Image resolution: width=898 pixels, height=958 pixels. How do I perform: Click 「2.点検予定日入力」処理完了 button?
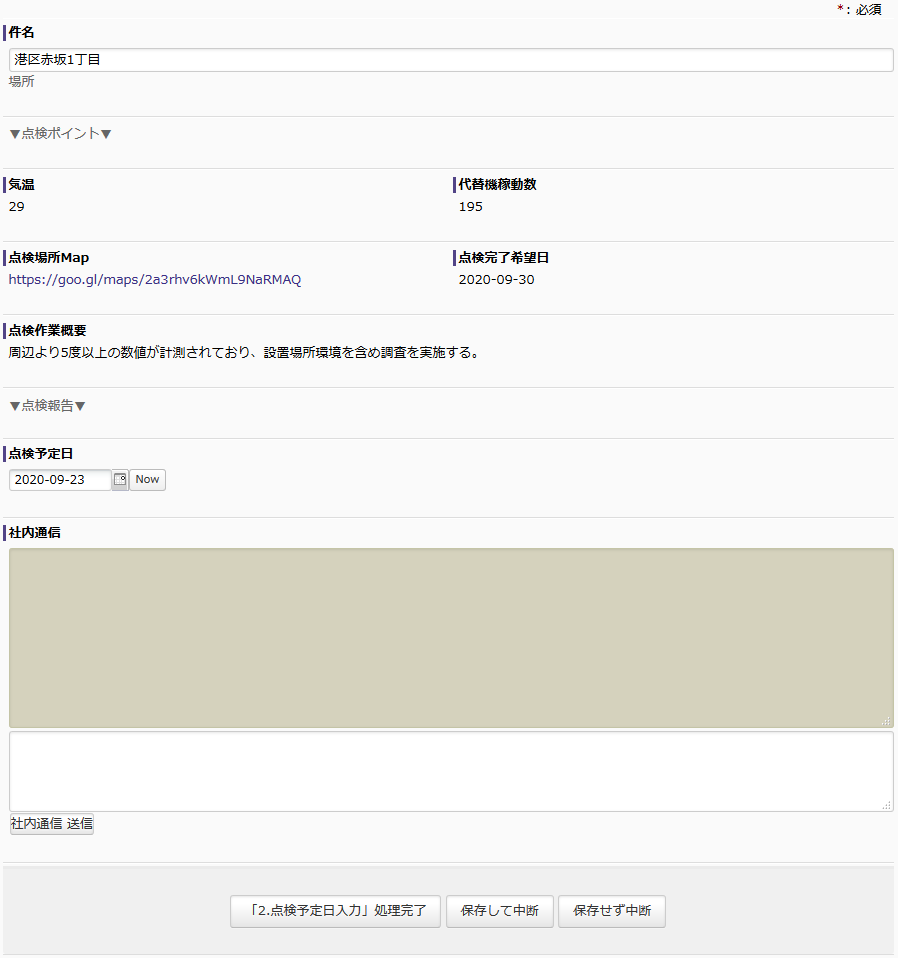pos(335,911)
